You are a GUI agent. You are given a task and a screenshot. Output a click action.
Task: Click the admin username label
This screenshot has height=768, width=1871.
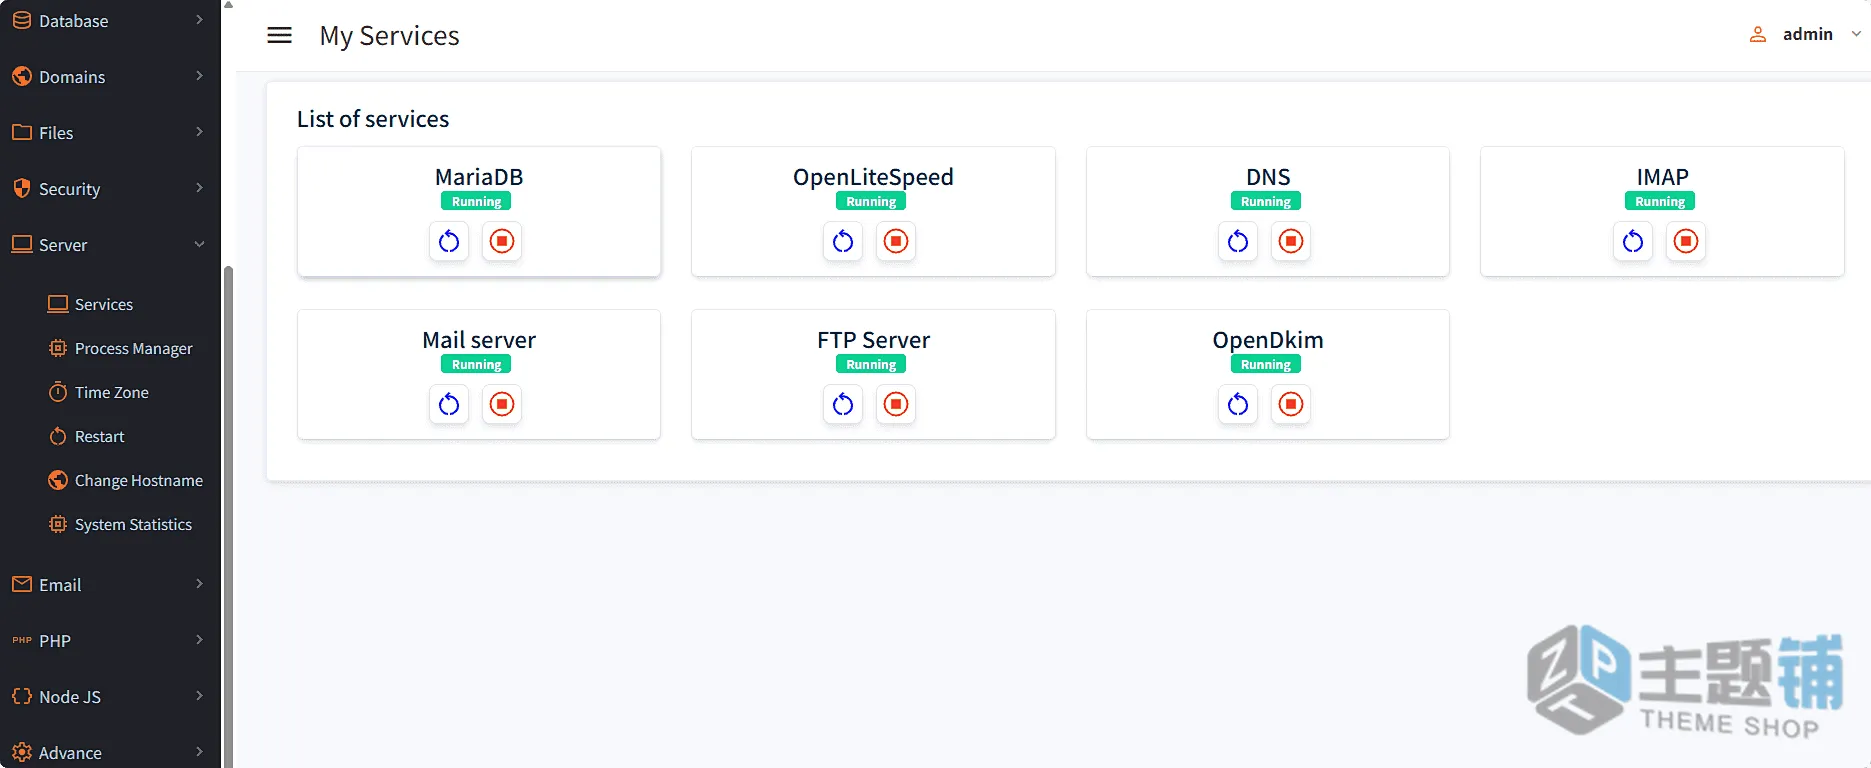(1808, 35)
